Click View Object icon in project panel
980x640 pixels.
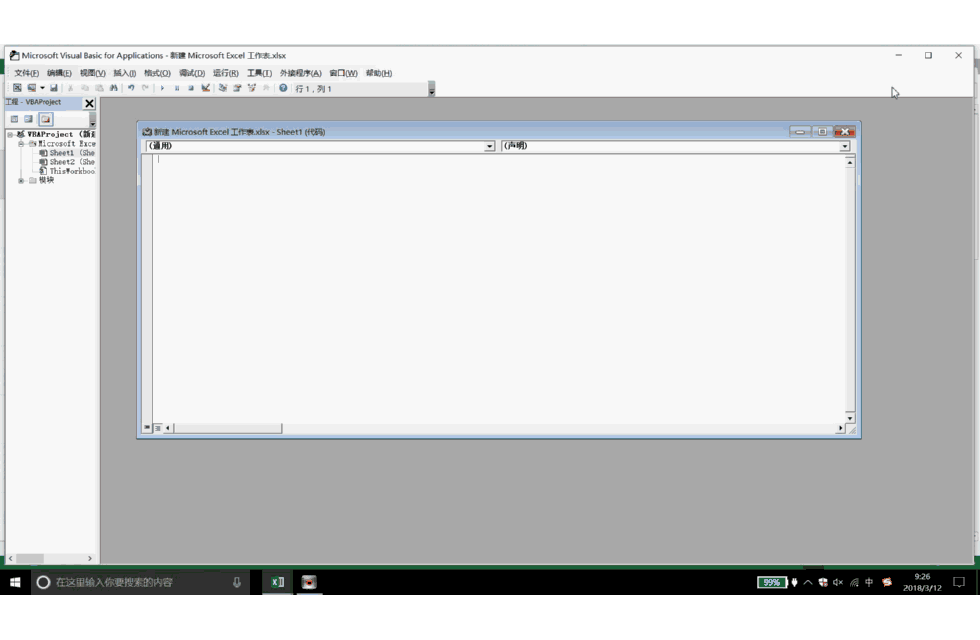[29, 119]
